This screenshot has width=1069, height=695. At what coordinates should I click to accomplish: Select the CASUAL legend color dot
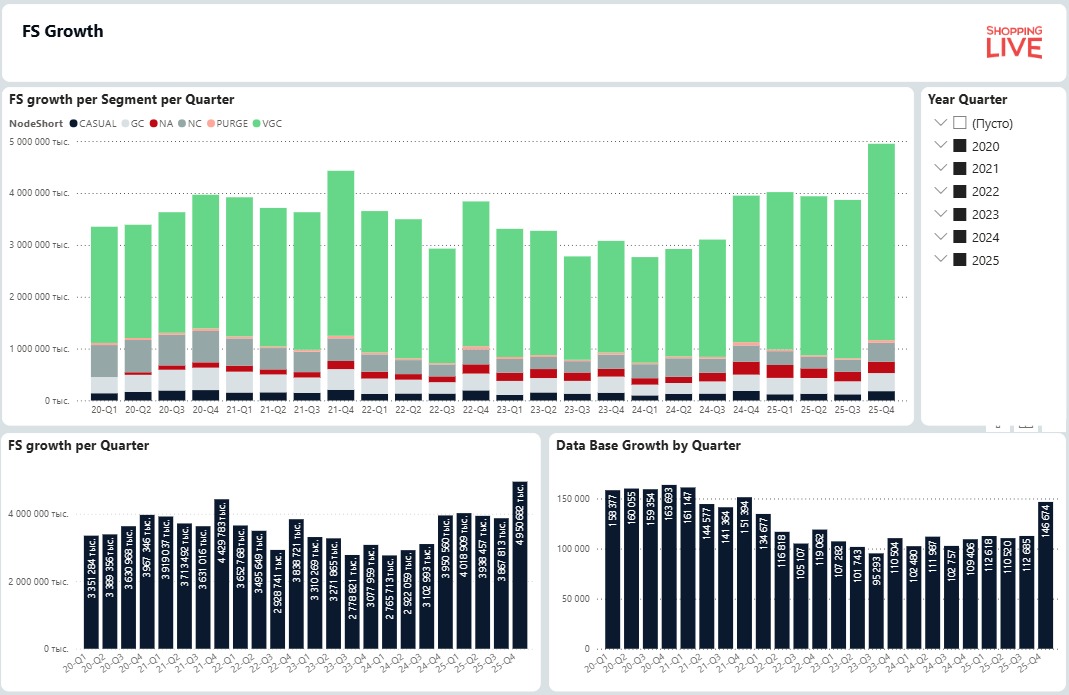point(74,123)
